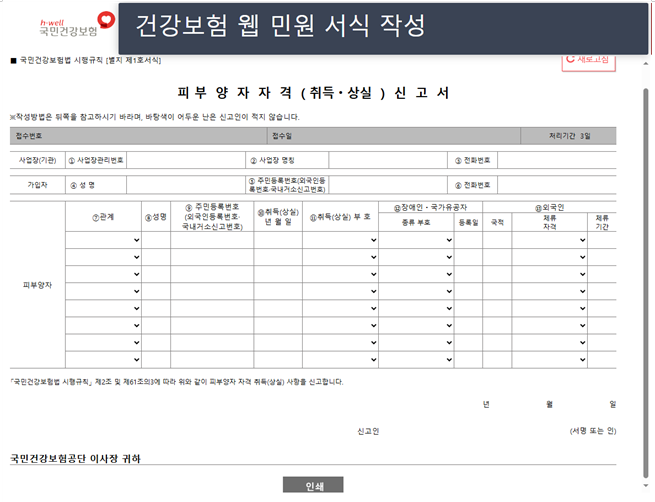Click the 새로고침 refresh button
Image resolution: width=655 pixels, height=502 pixels.
point(588,61)
